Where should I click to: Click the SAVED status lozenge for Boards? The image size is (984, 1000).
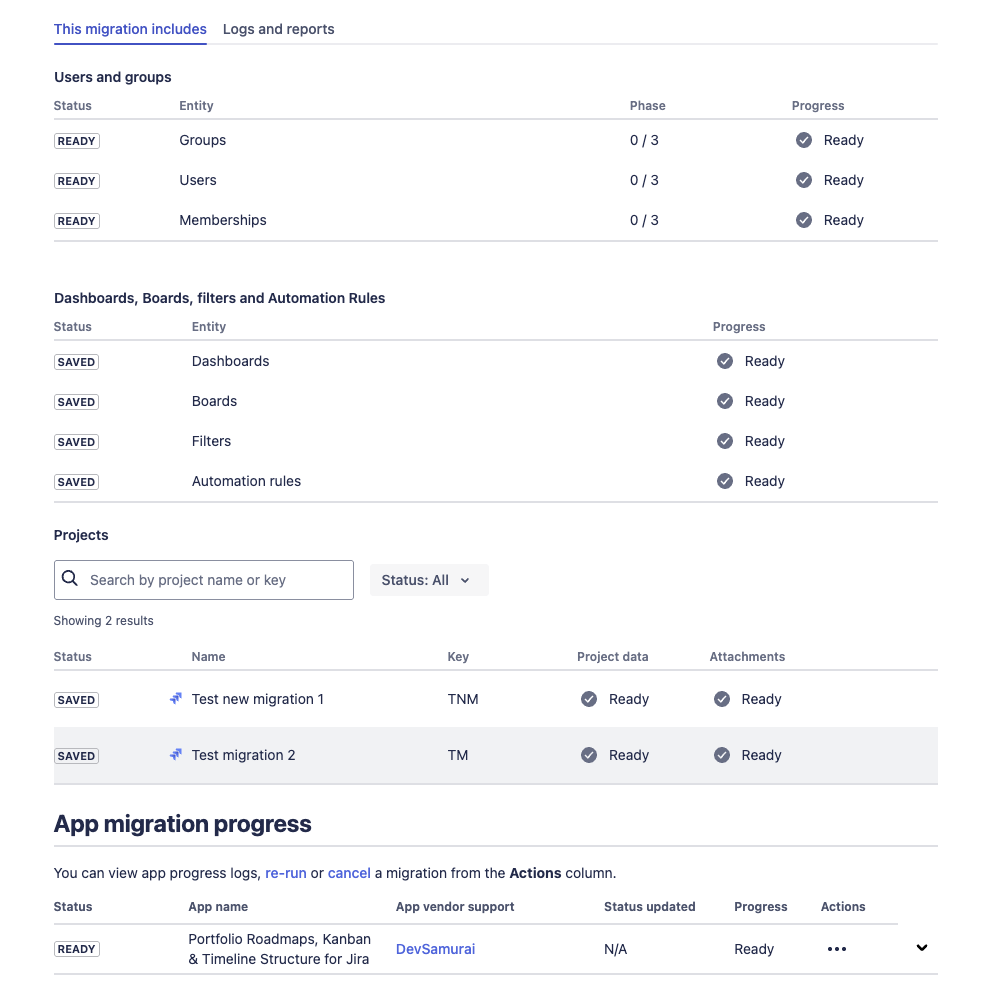[x=77, y=402]
